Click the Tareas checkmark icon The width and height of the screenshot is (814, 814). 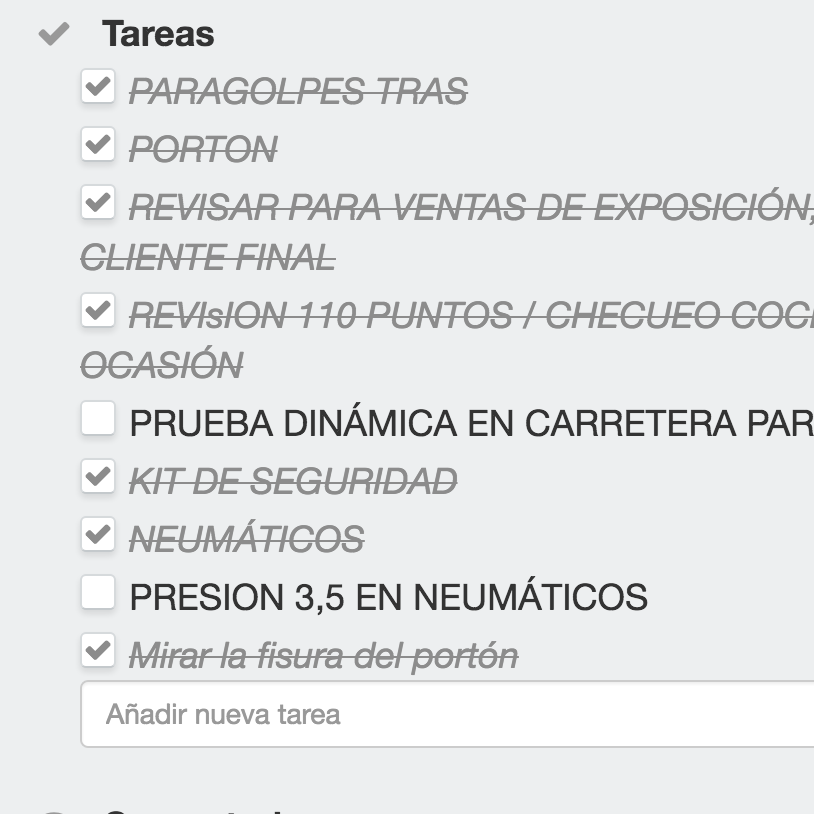(x=53, y=35)
